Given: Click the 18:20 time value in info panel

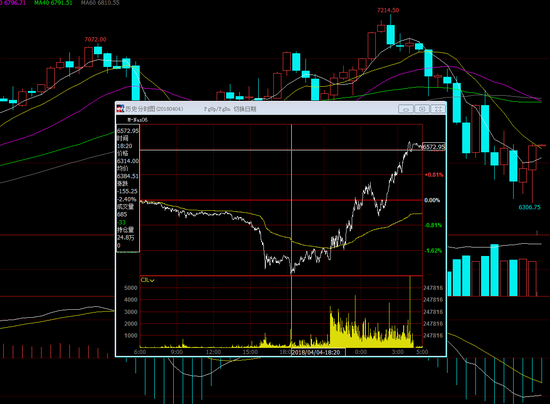Looking at the screenshot, I should click(x=125, y=146).
